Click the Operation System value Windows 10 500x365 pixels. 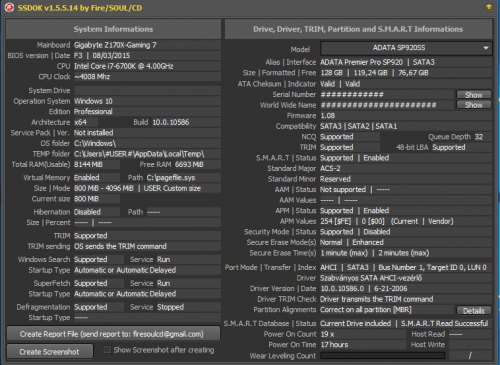pyautogui.click(x=147, y=101)
